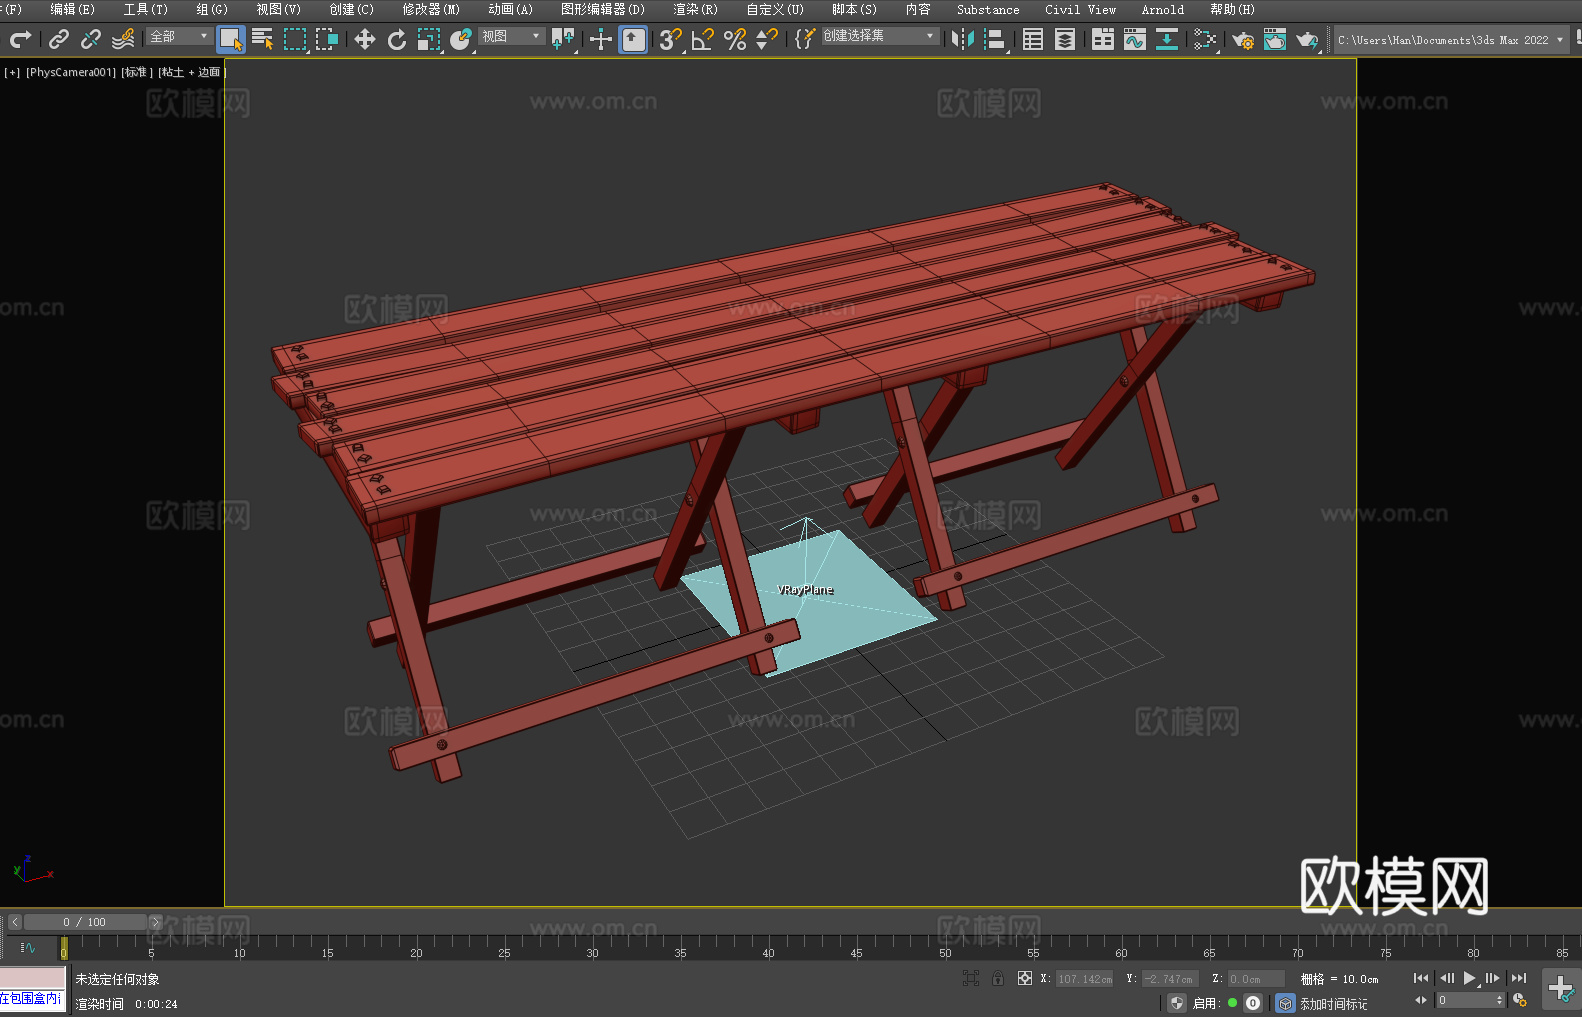Click the Use Pivot Point Center icon

(563, 39)
